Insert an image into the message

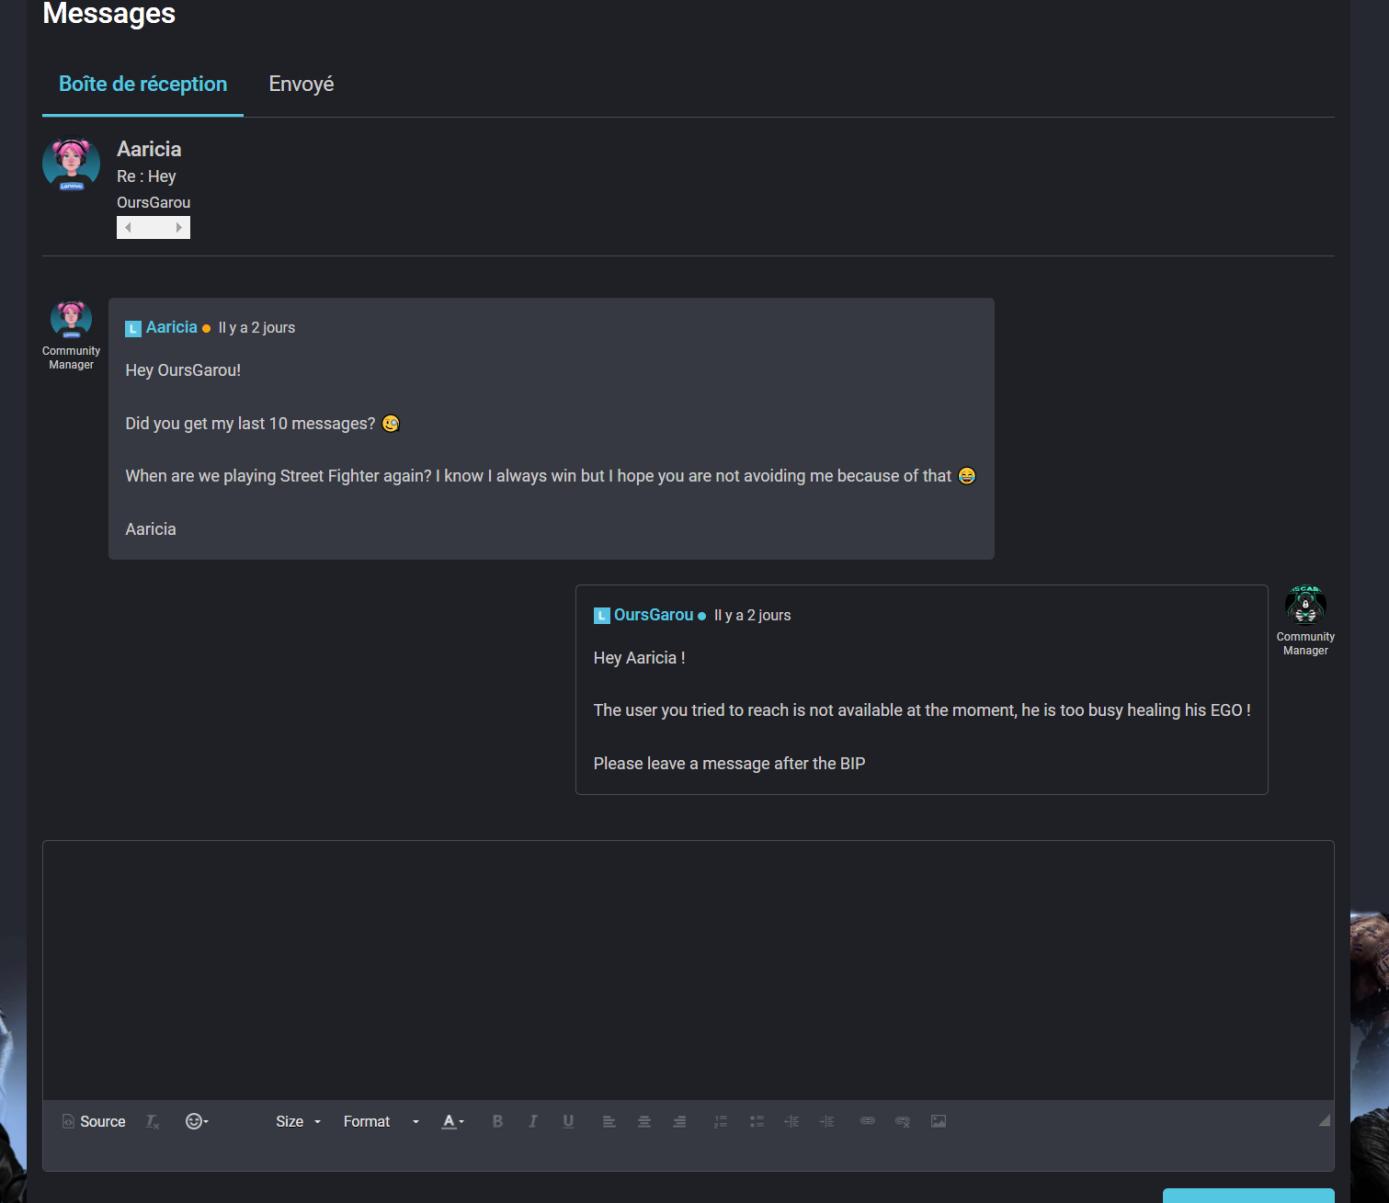(938, 1121)
